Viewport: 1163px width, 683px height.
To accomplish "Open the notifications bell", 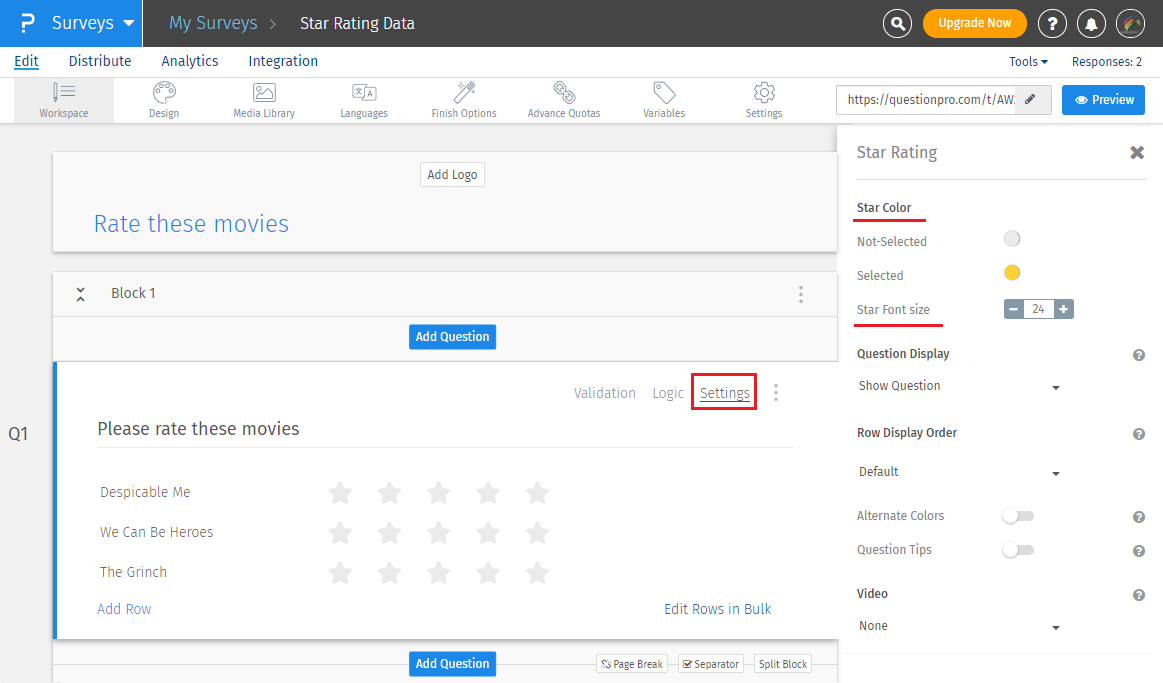I will [1091, 23].
